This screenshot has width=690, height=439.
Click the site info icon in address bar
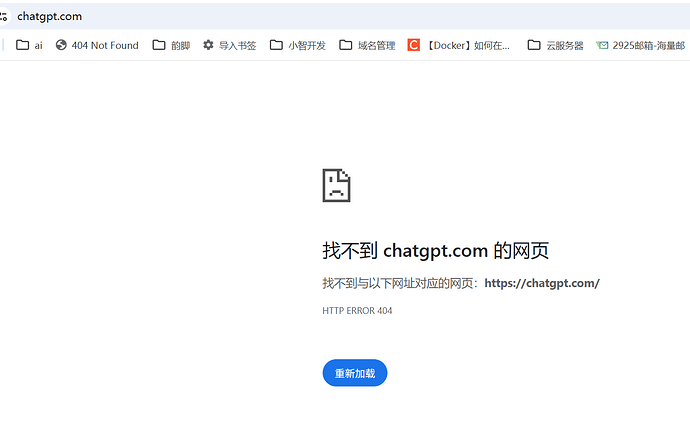point(4,17)
